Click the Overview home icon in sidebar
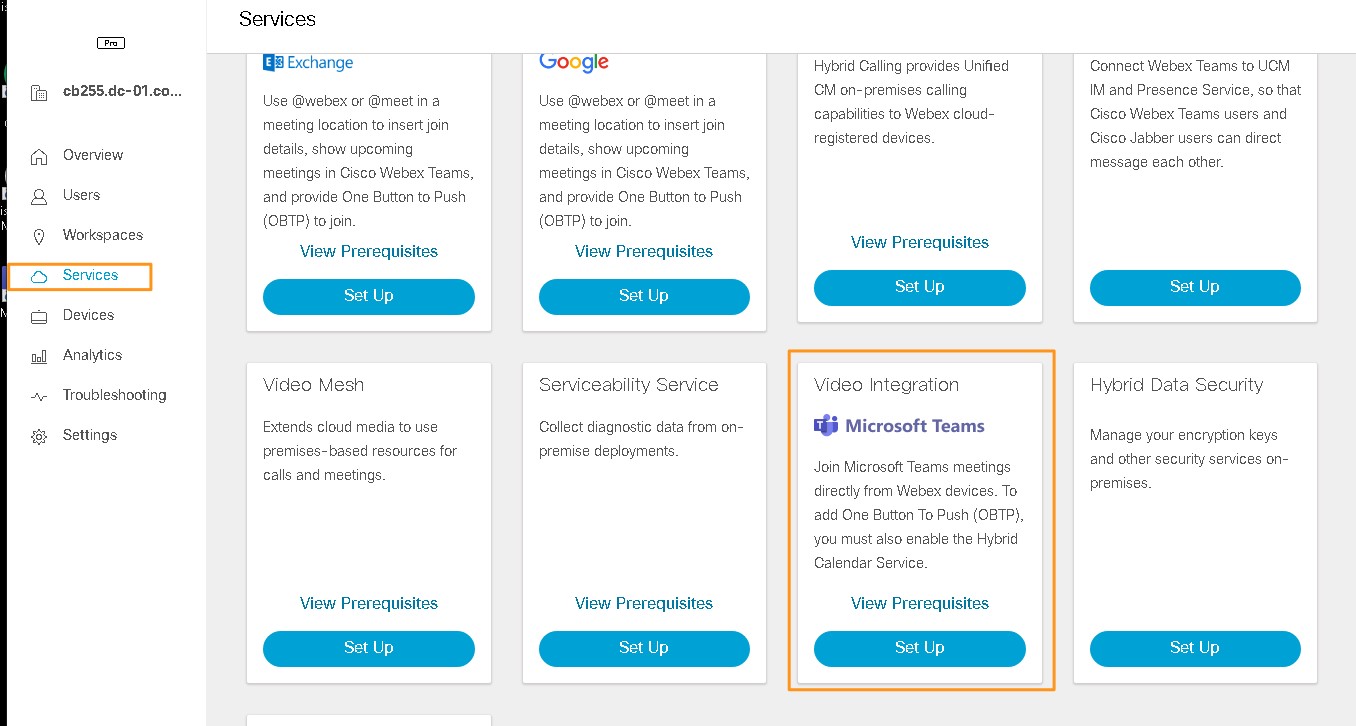Viewport: 1356px width, 726px height. click(x=39, y=156)
